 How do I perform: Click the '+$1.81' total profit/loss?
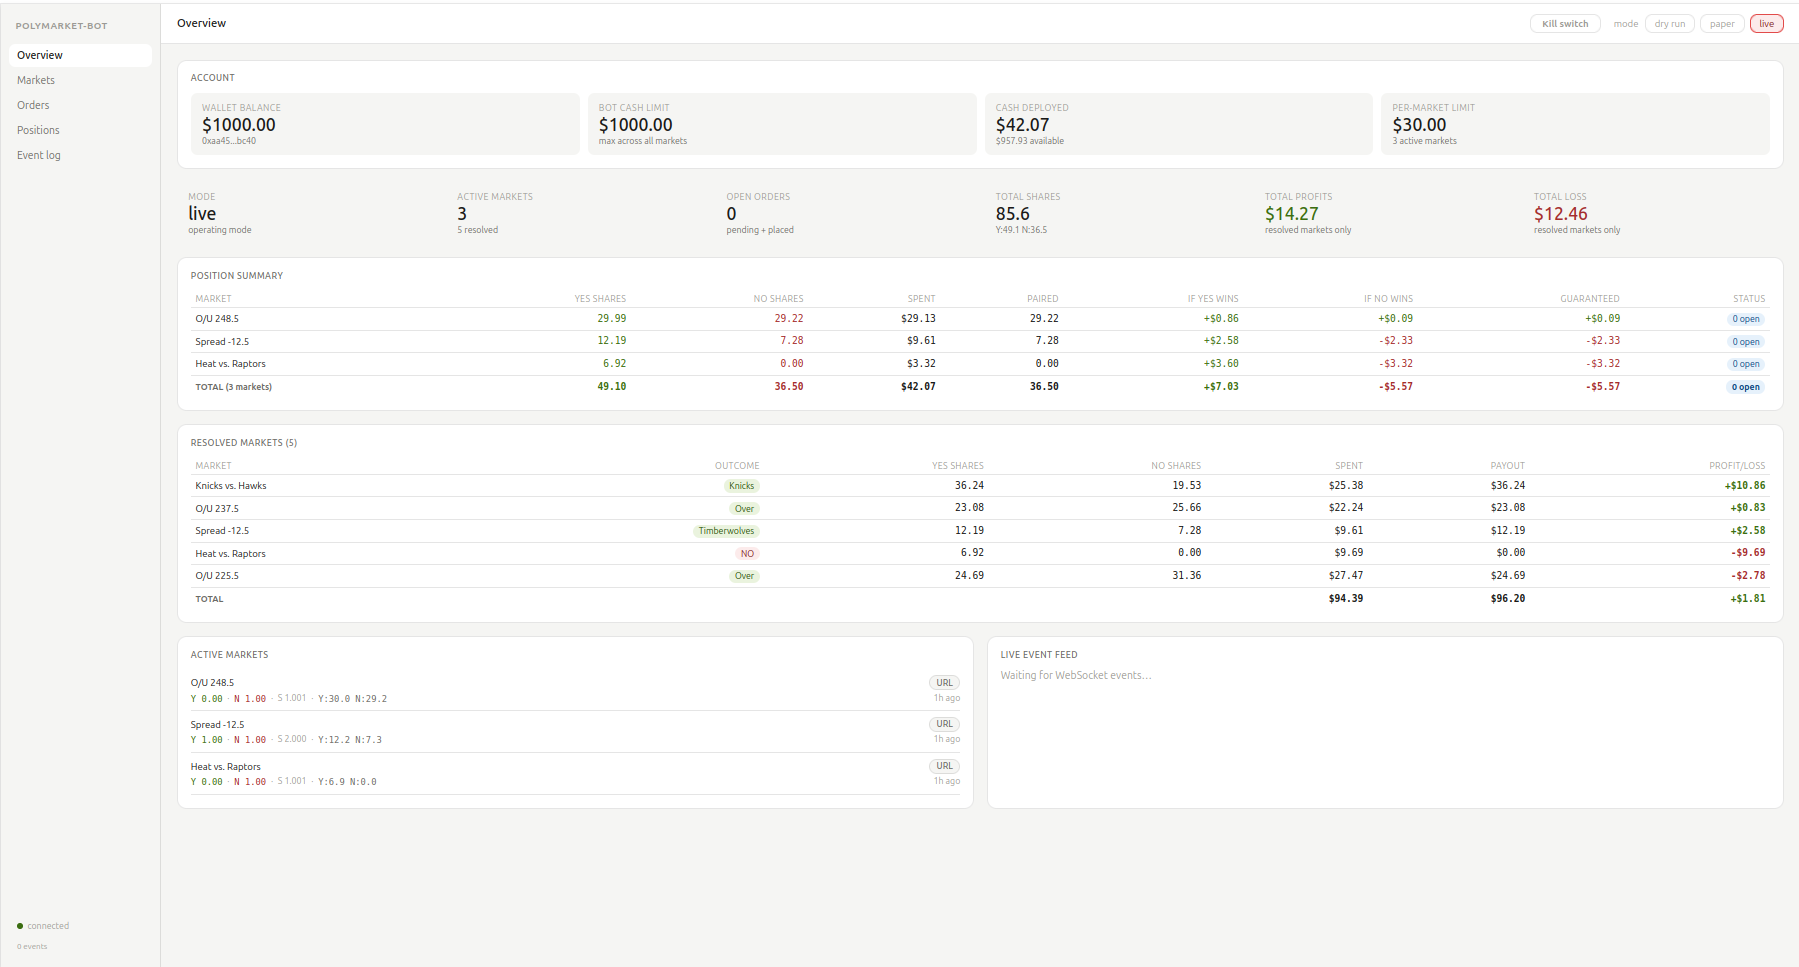(1748, 599)
